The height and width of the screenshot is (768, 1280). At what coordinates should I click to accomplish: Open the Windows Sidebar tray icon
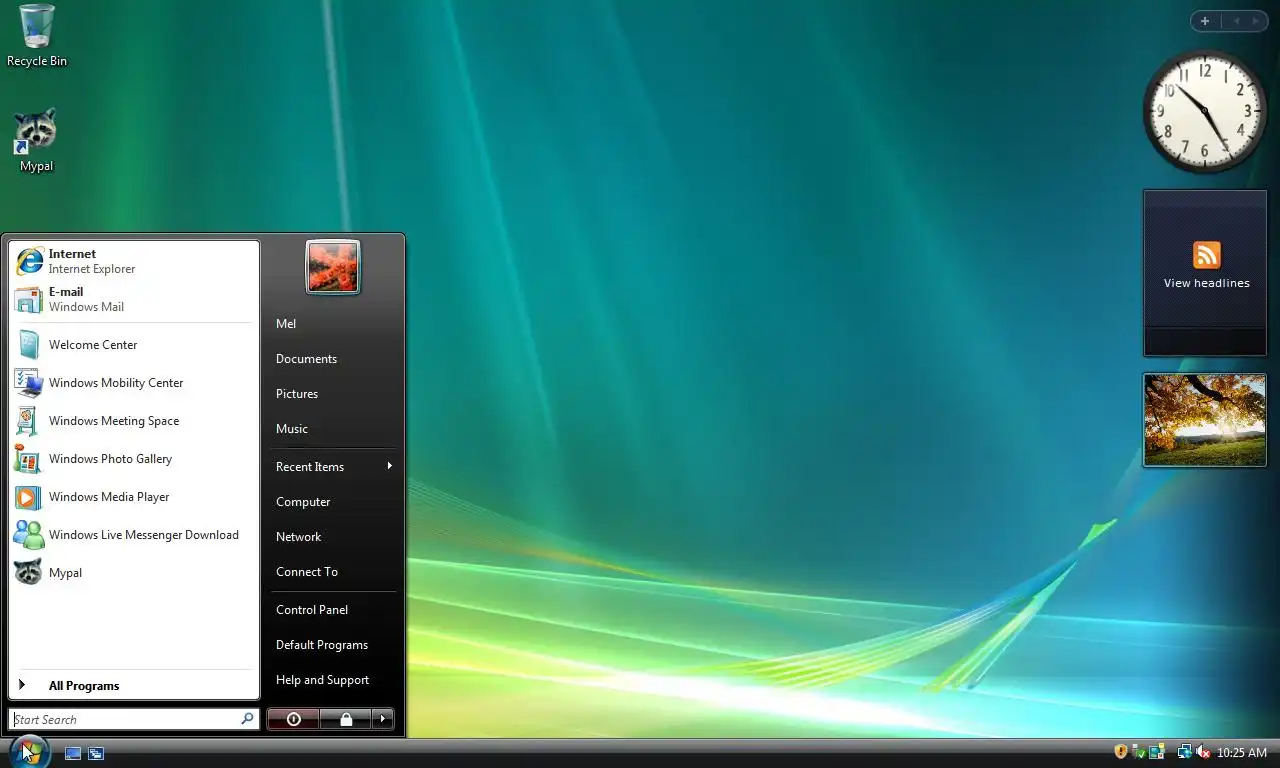tap(1157, 752)
